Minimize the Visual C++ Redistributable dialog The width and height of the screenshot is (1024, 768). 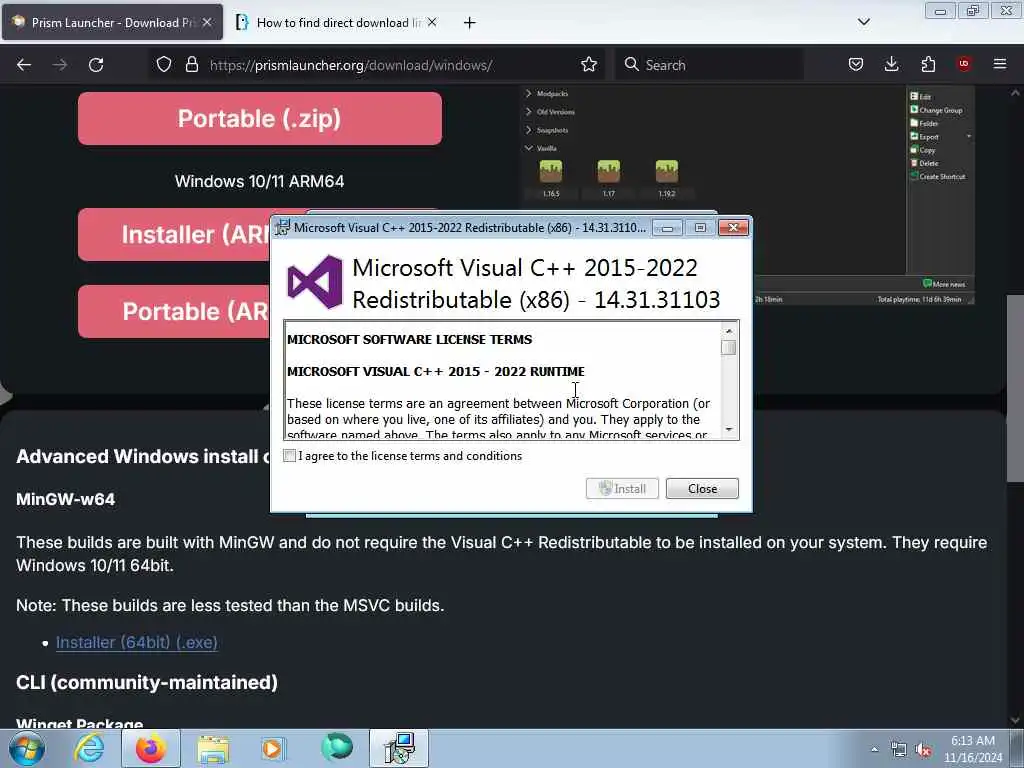pyautogui.click(x=667, y=228)
